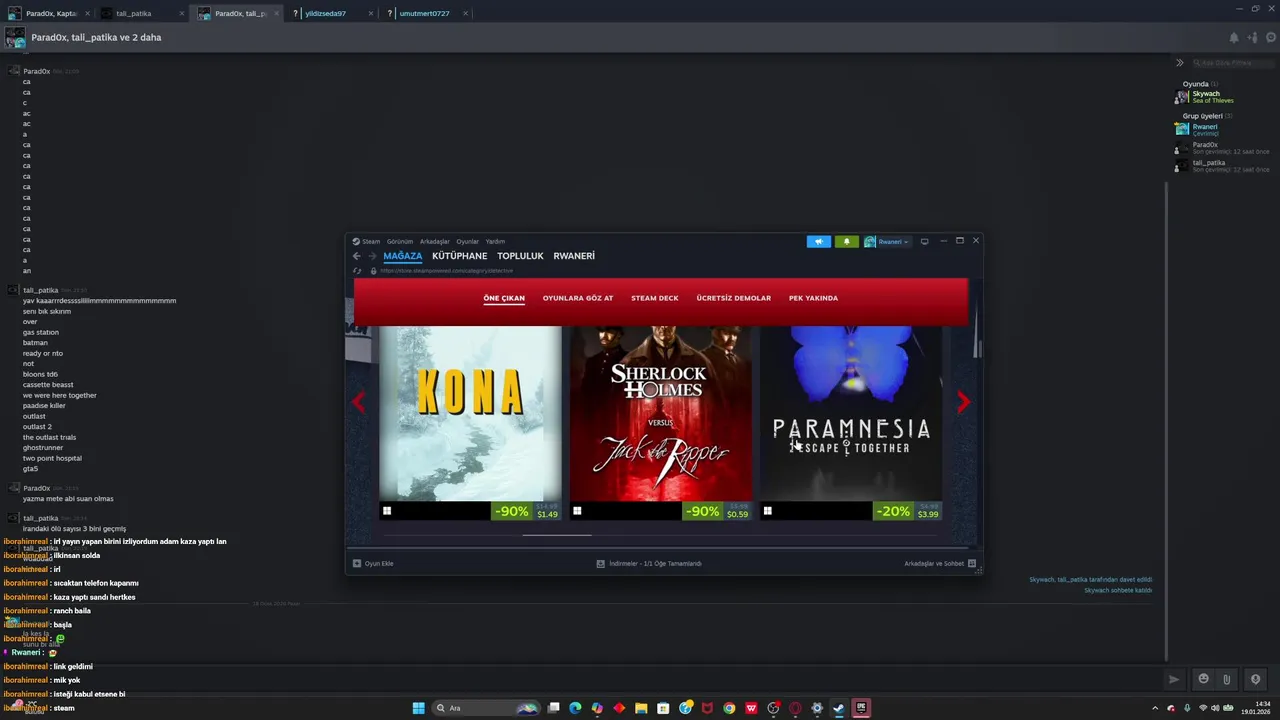The image size is (1280, 720).
Task: Open Steam from the Windows taskbar
Action: point(839,708)
